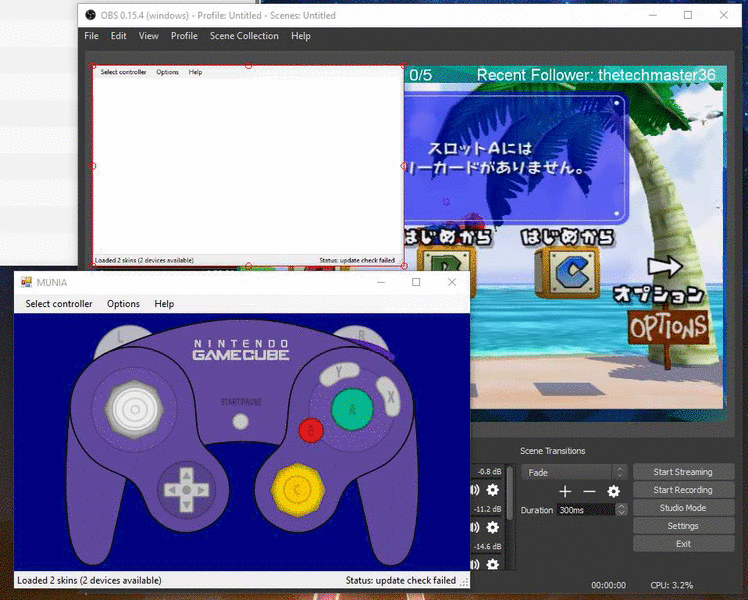
Task: Enable Studio Mode
Action: [x=683, y=508]
